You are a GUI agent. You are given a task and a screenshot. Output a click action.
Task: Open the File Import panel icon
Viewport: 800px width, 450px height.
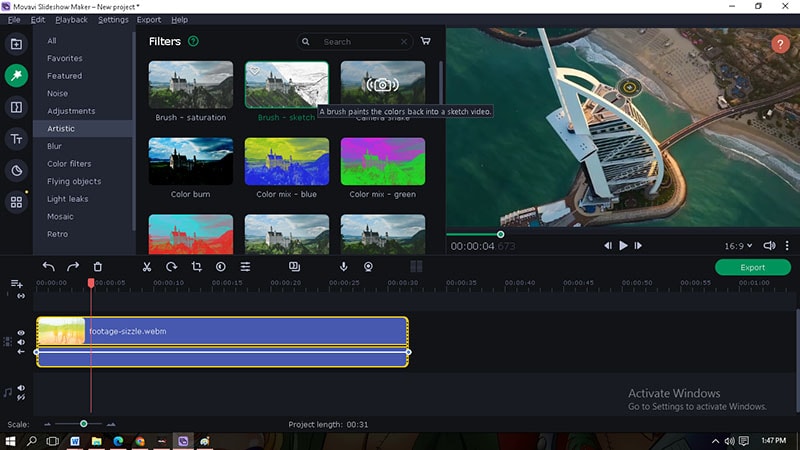point(16,44)
